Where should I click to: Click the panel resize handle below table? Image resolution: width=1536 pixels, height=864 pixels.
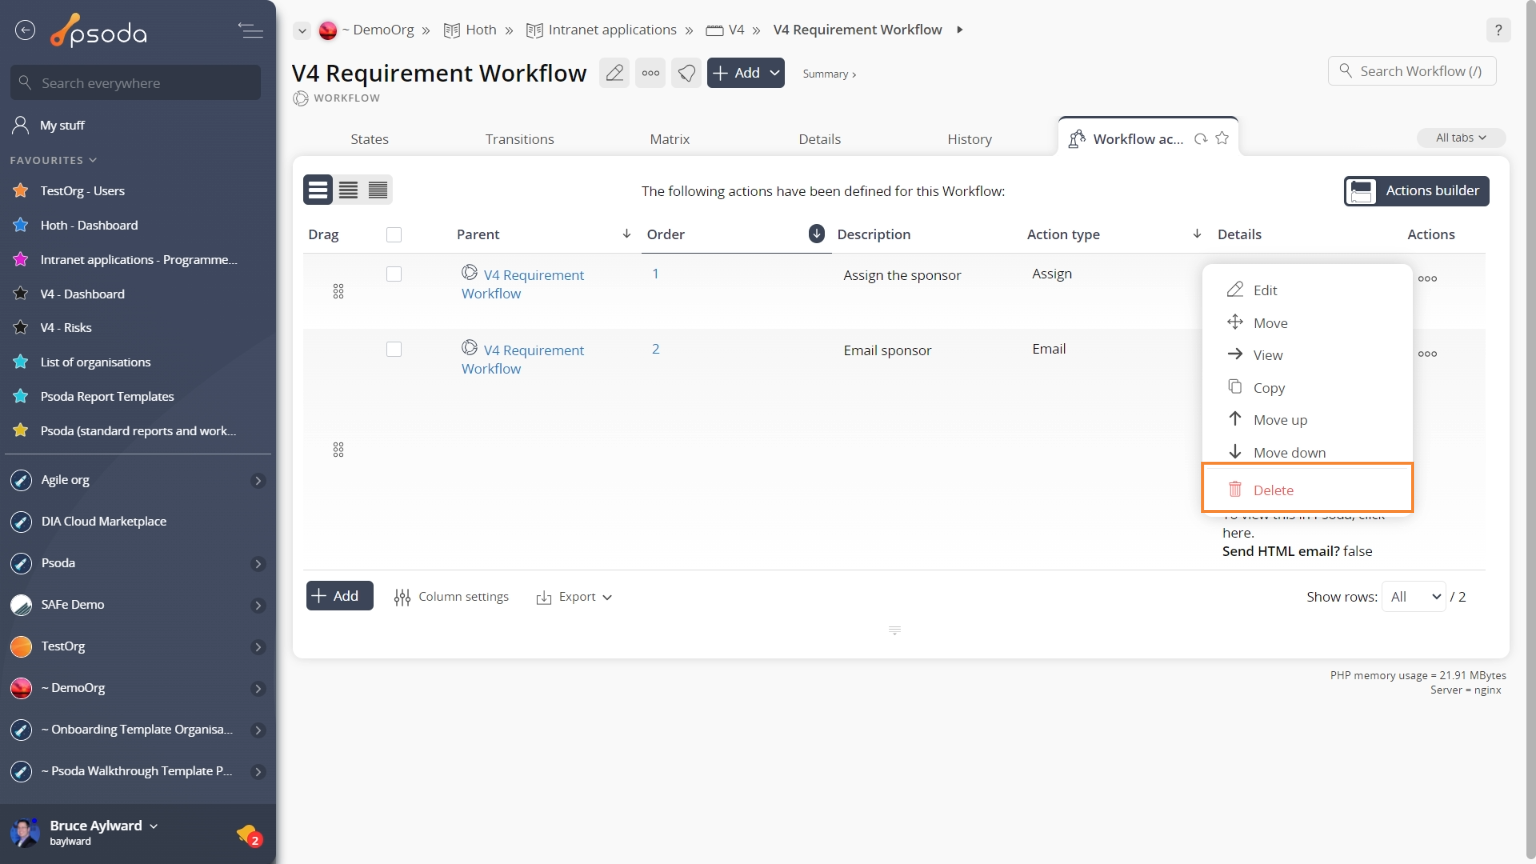point(894,630)
